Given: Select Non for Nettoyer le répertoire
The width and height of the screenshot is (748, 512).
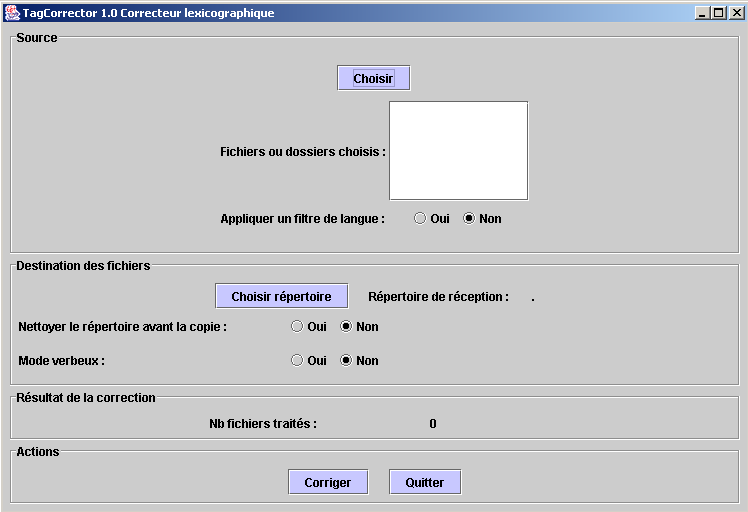Looking at the screenshot, I should point(347,326).
